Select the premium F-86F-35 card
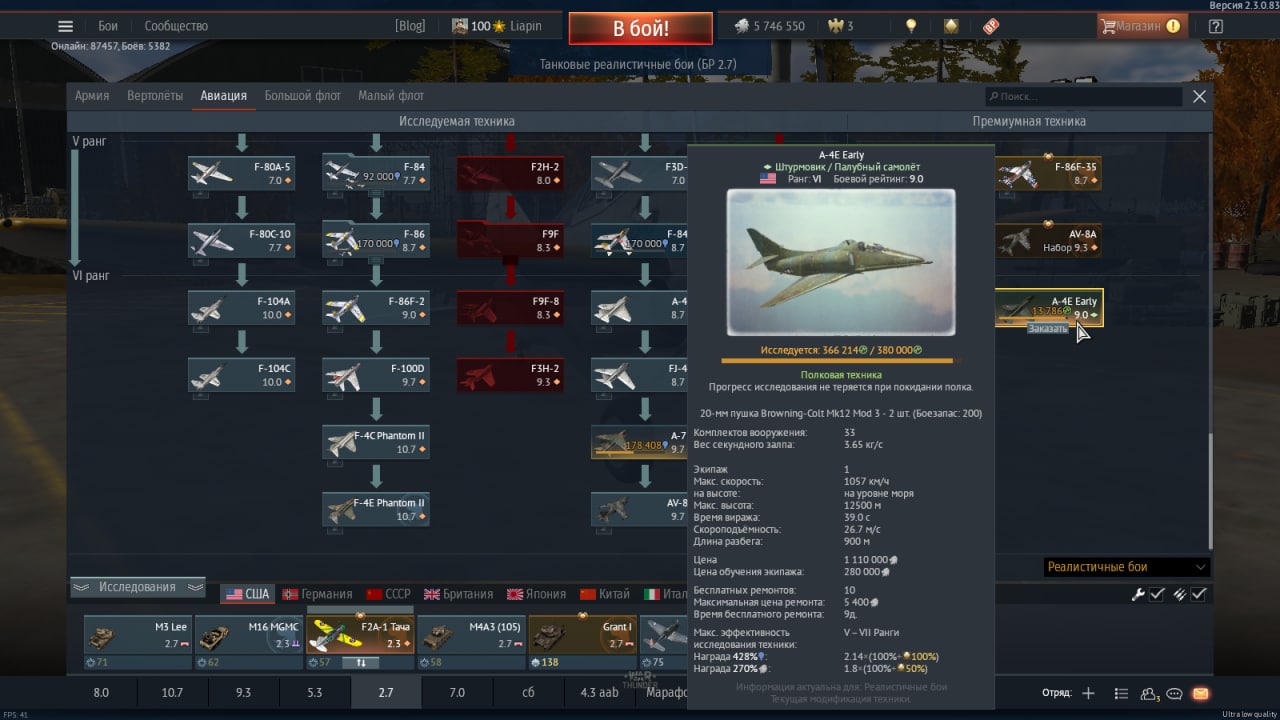This screenshot has width=1280, height=720. click(1049, 173)
